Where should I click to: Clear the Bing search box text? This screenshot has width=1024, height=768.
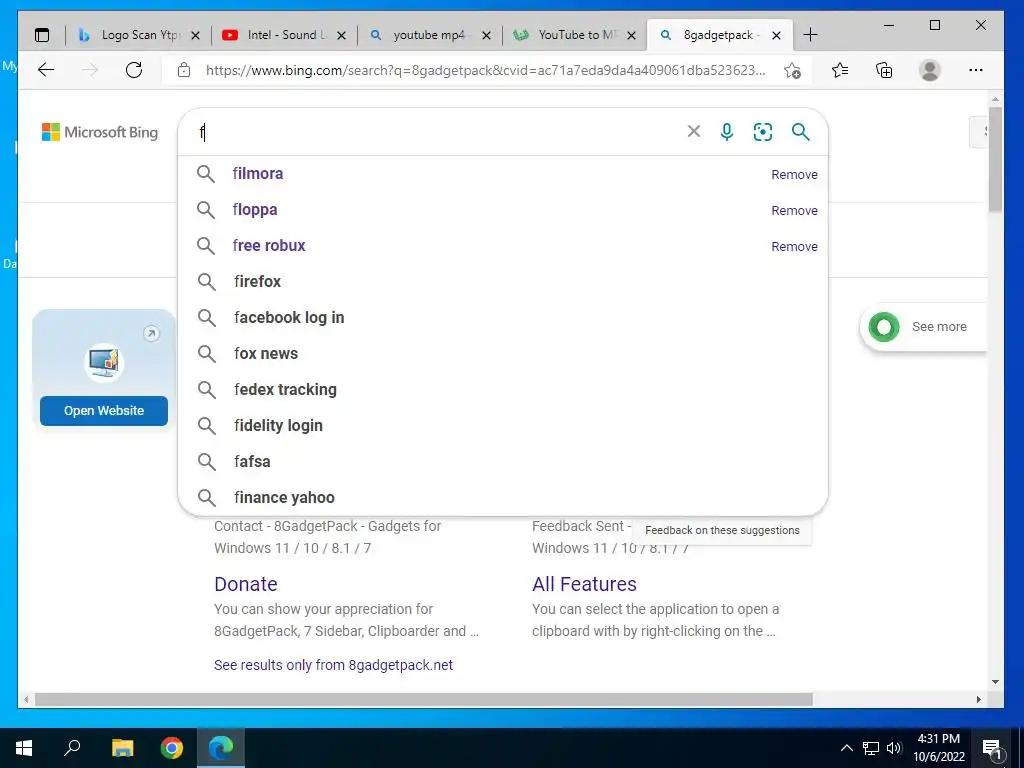click(694, 131)
